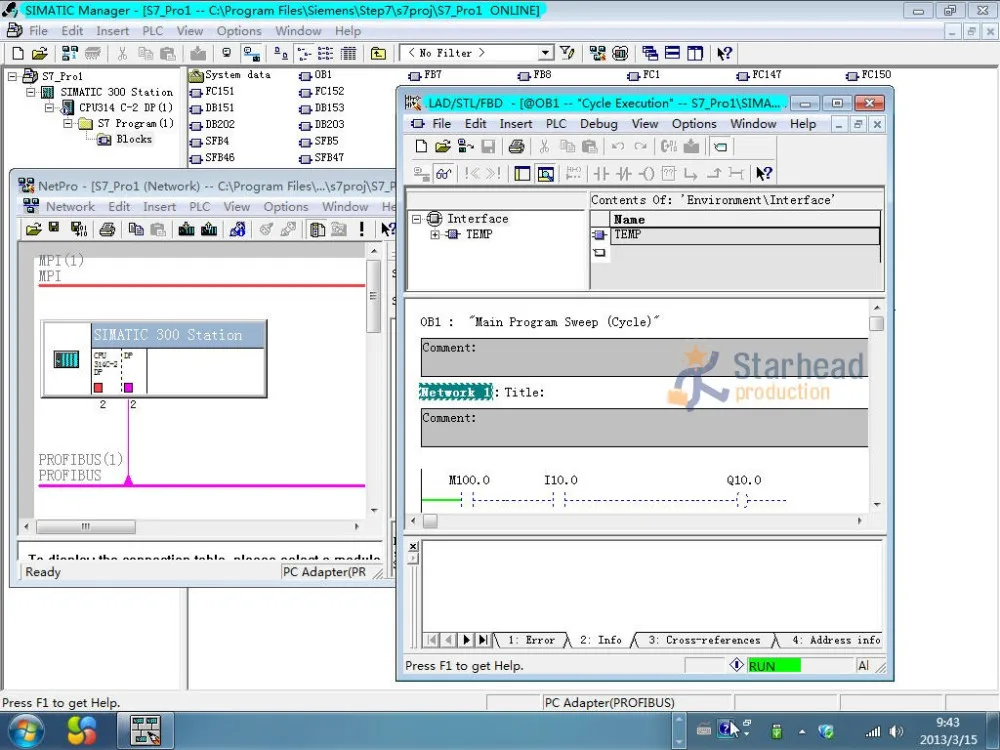The height and width of the screenshot is (750, 1000).
Task: Click Tile Vertically icon in SIMATIC Manager
Action: (695, 54)
